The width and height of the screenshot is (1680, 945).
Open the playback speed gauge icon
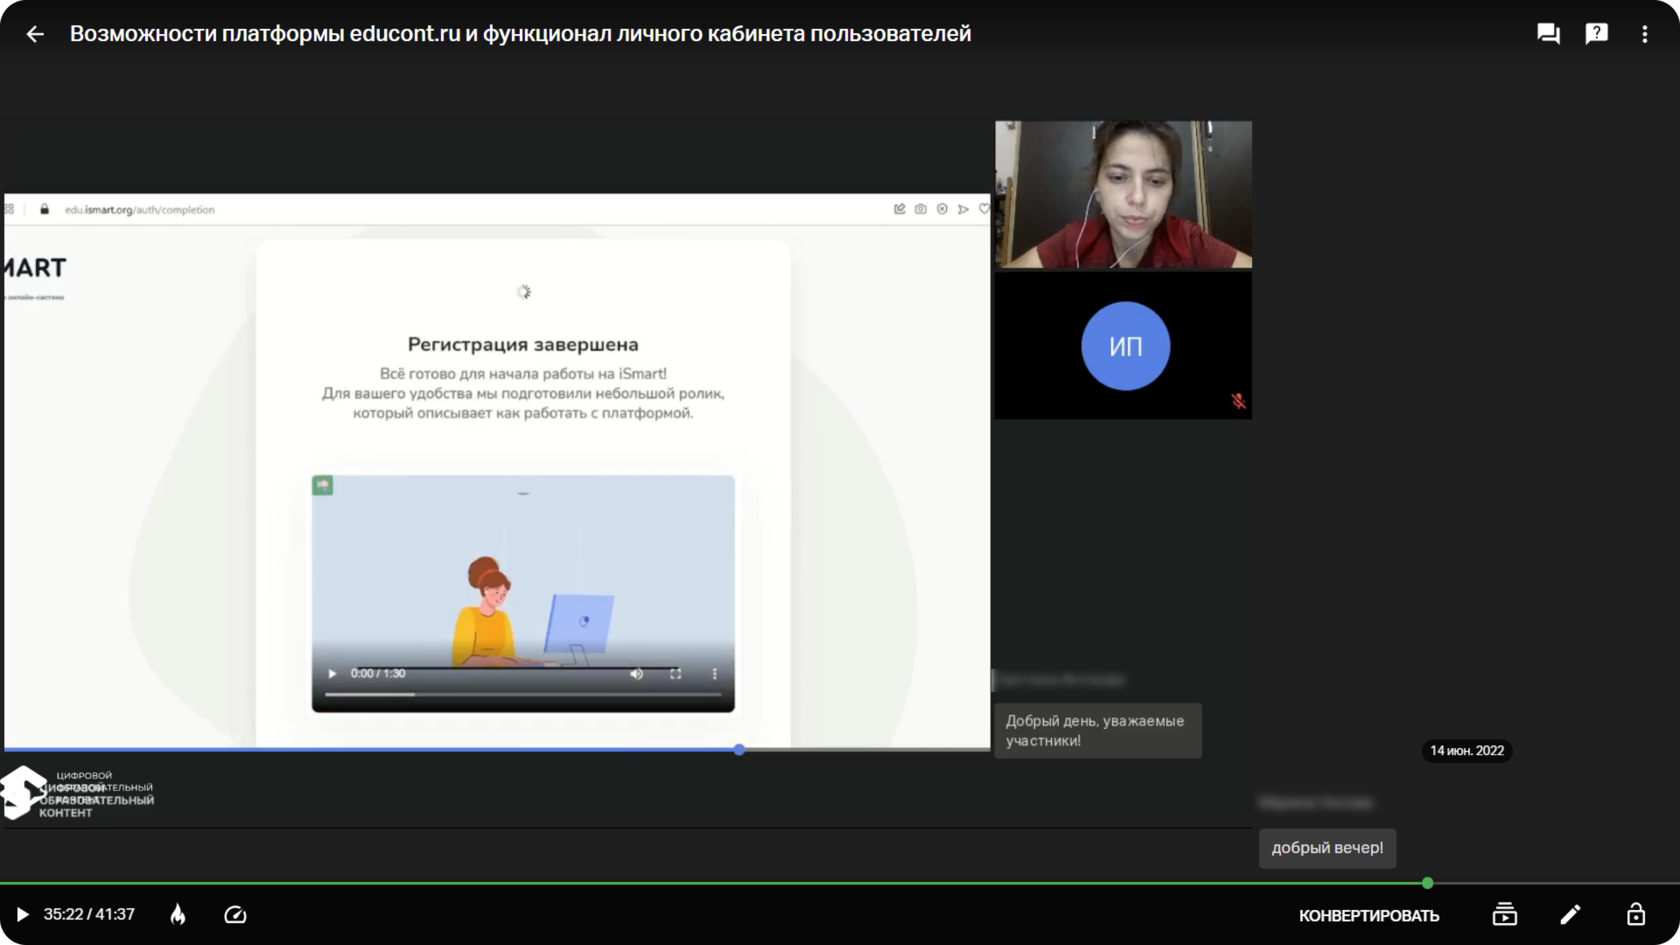235,915
